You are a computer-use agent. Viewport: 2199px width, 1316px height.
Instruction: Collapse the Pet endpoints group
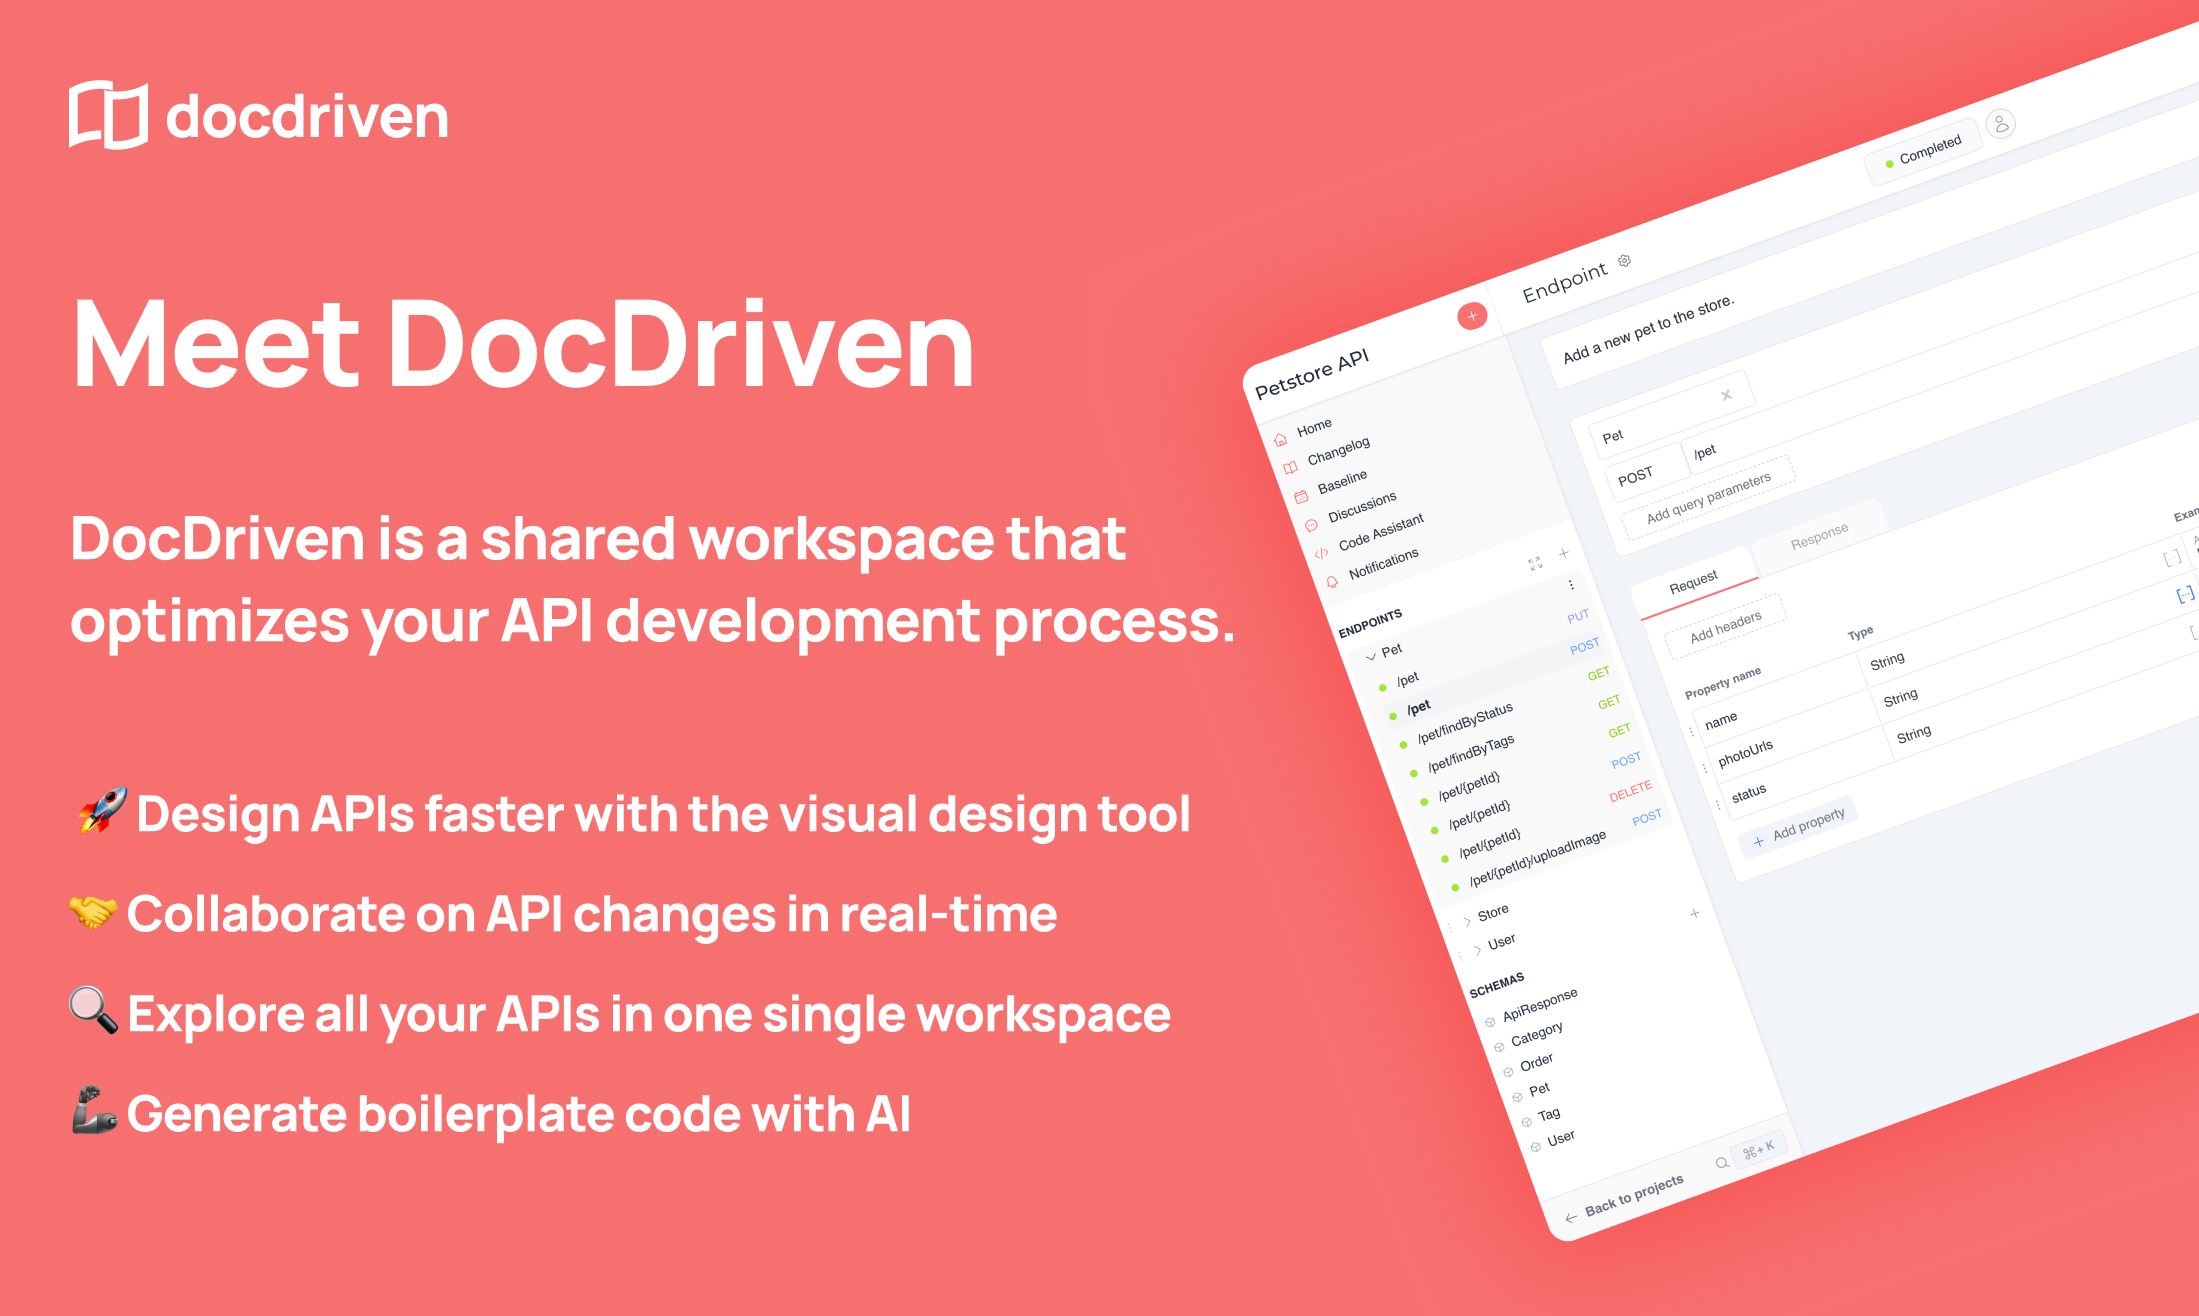point(1371,657)
